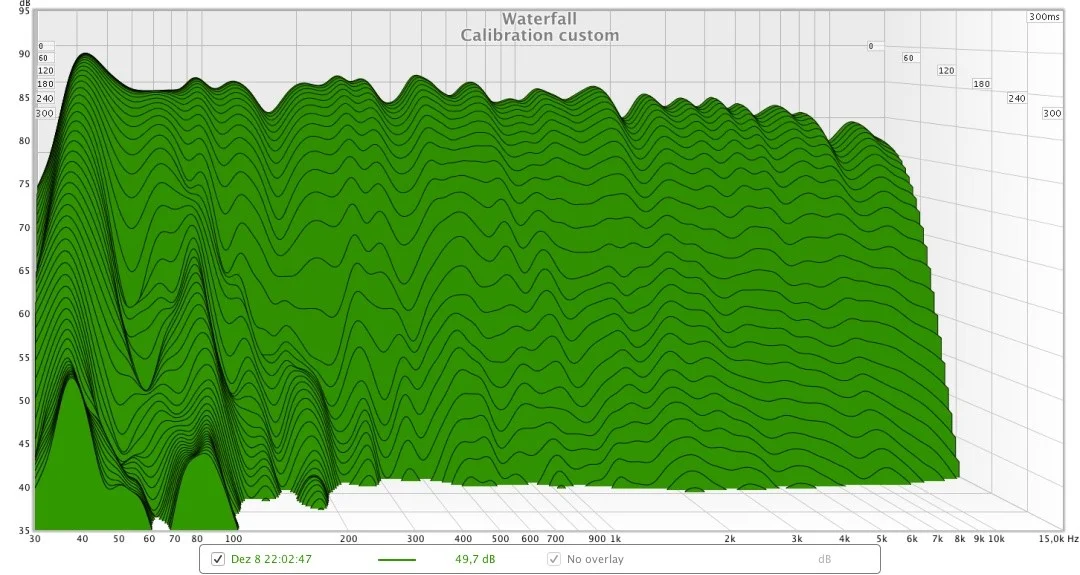The height and width of the screenshot is (575, 1080).
Task: Click the 15,0k Hz axis end label
Action: (x=1059, y=539)
